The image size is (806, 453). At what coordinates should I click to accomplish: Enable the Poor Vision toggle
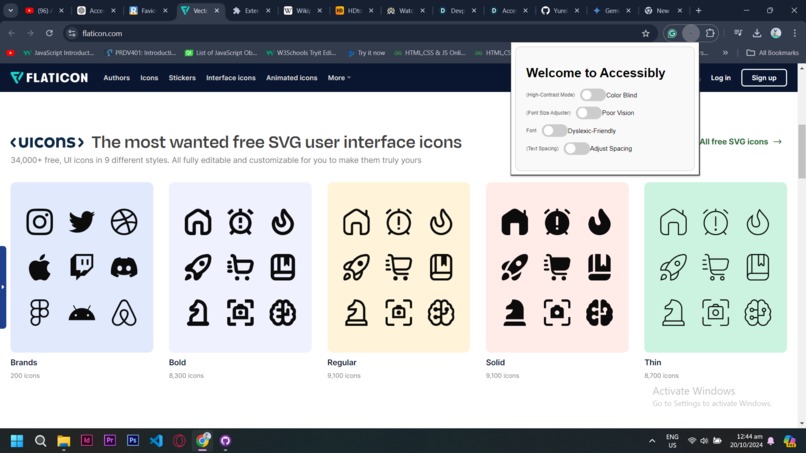(x=588, y=113)
